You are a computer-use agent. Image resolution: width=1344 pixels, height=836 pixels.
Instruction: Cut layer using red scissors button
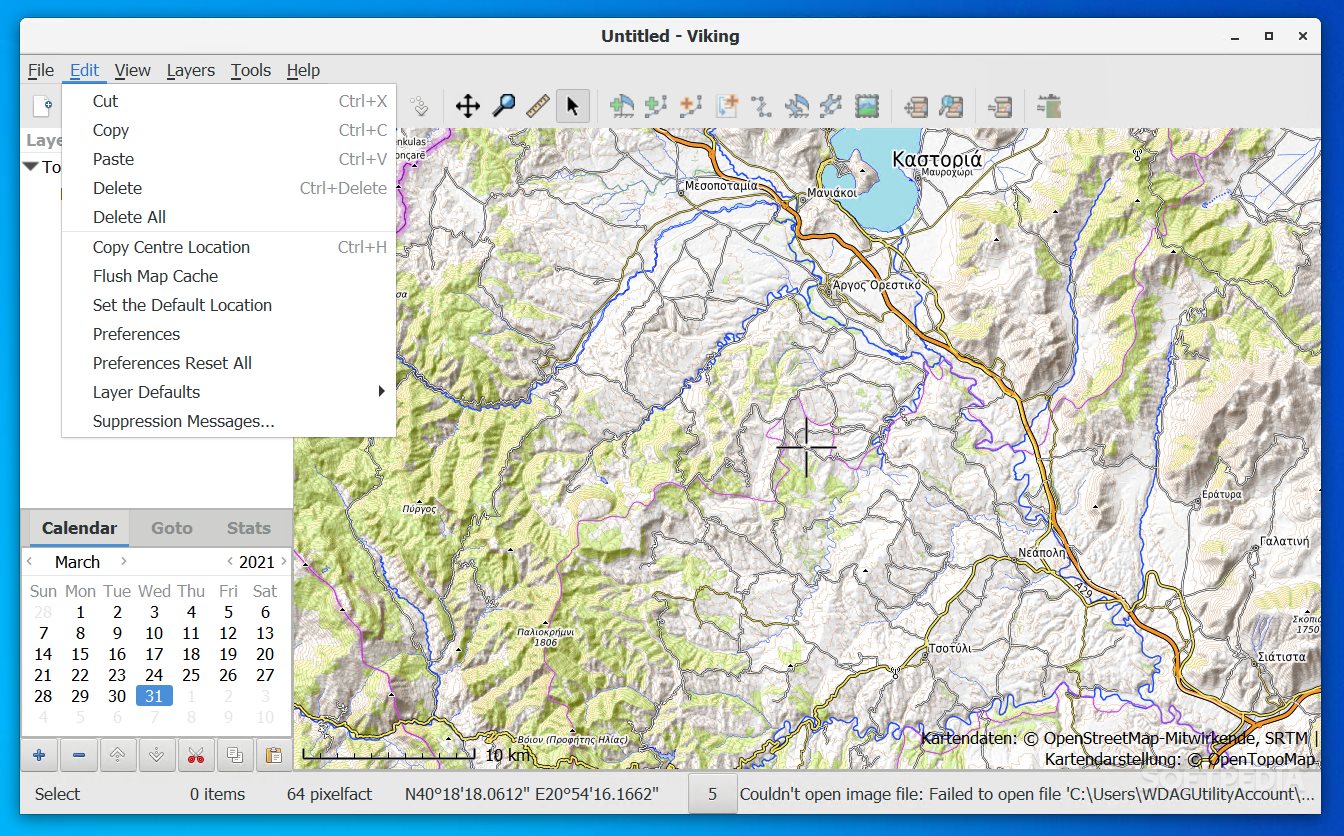tap(195, 755)
